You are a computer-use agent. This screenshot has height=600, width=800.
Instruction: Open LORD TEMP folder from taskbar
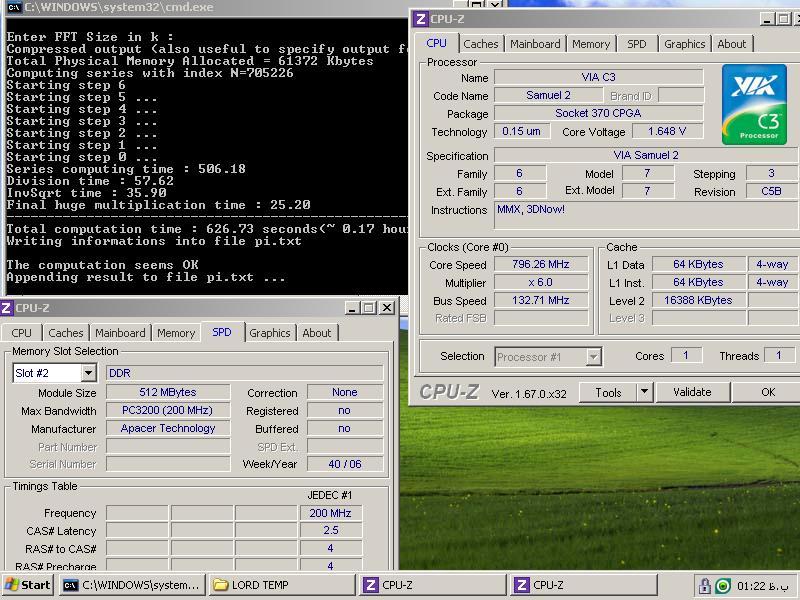(x=282, y=585)
